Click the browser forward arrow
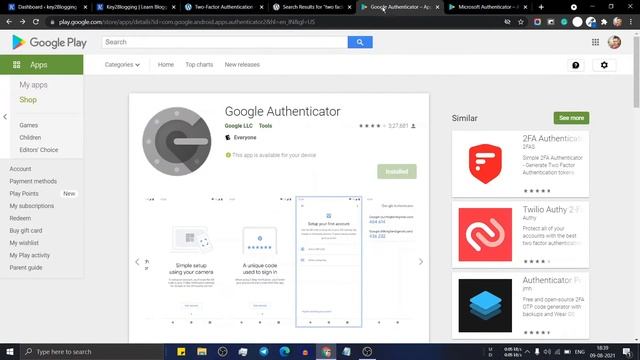Screen dimensions: 640x360 tap(22, 22)
